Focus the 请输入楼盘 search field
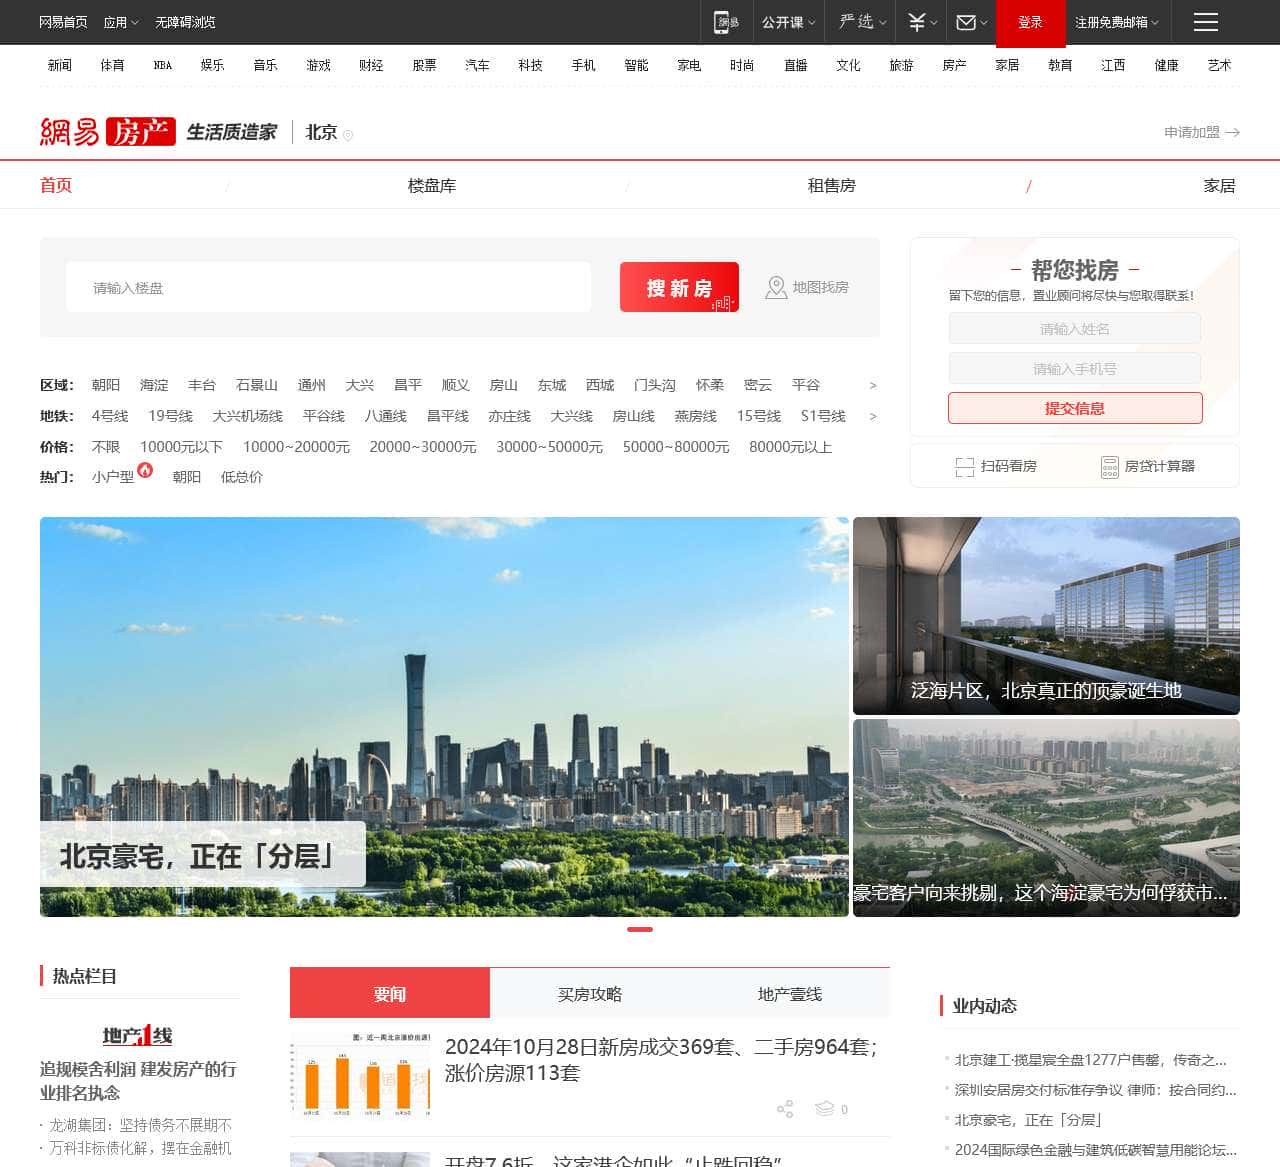 coord(329,288)
